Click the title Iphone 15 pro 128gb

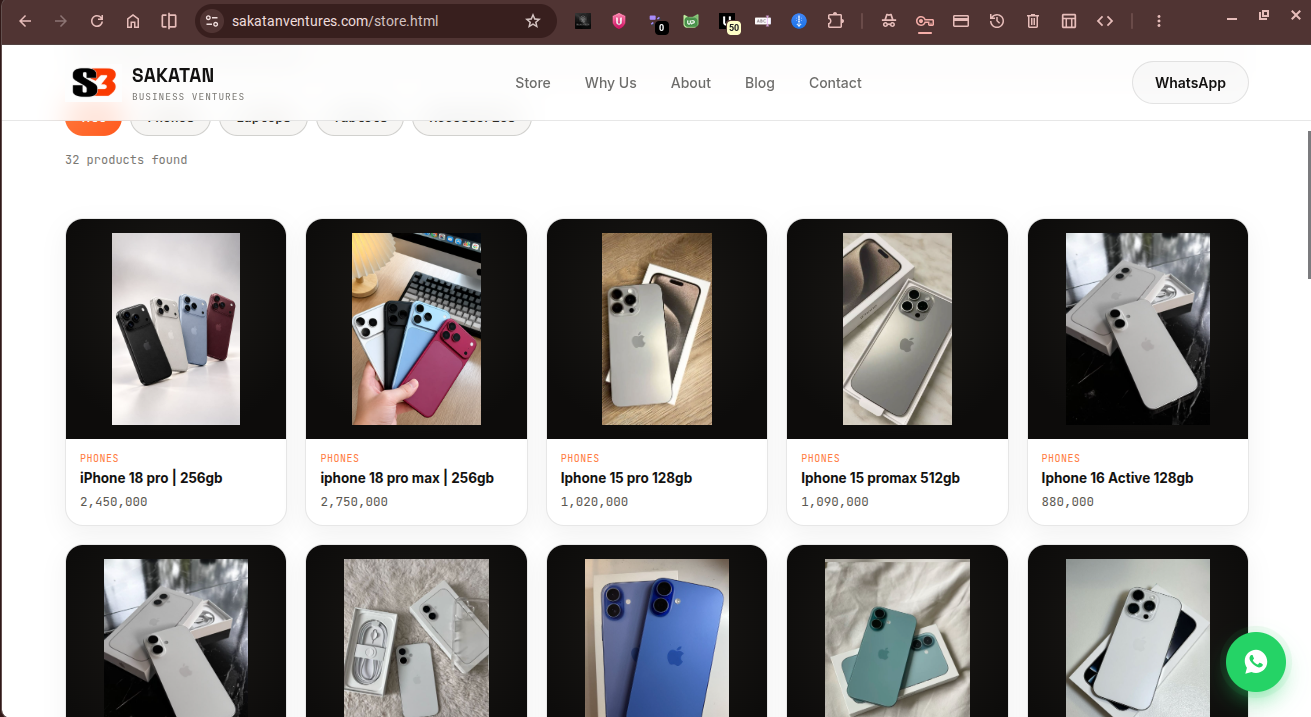pyautogui.click(x=626, y=478)
